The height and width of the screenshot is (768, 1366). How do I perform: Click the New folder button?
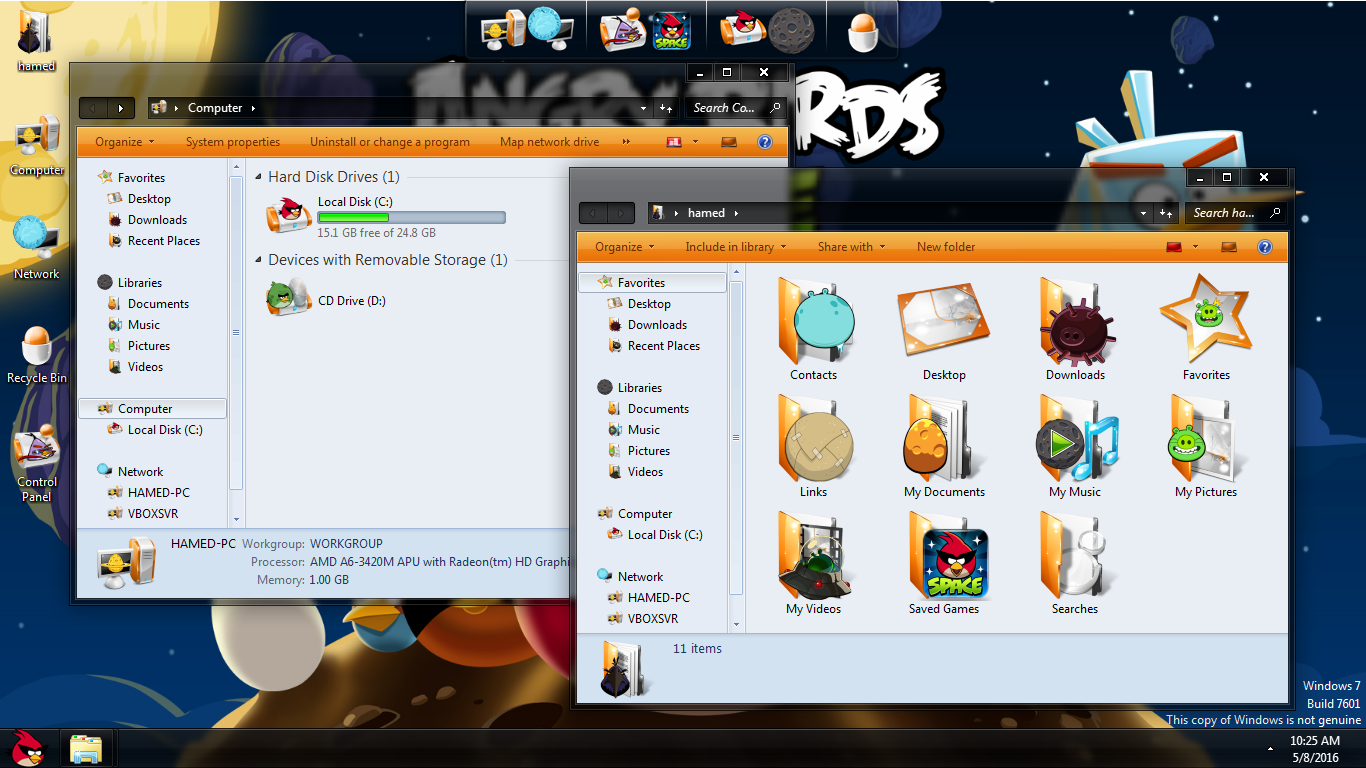click(945, 247)
